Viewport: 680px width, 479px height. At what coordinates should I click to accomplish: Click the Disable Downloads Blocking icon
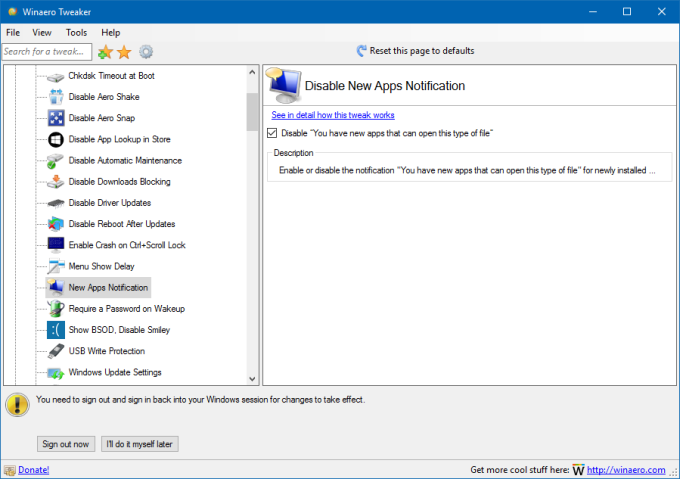click(56, 182)
